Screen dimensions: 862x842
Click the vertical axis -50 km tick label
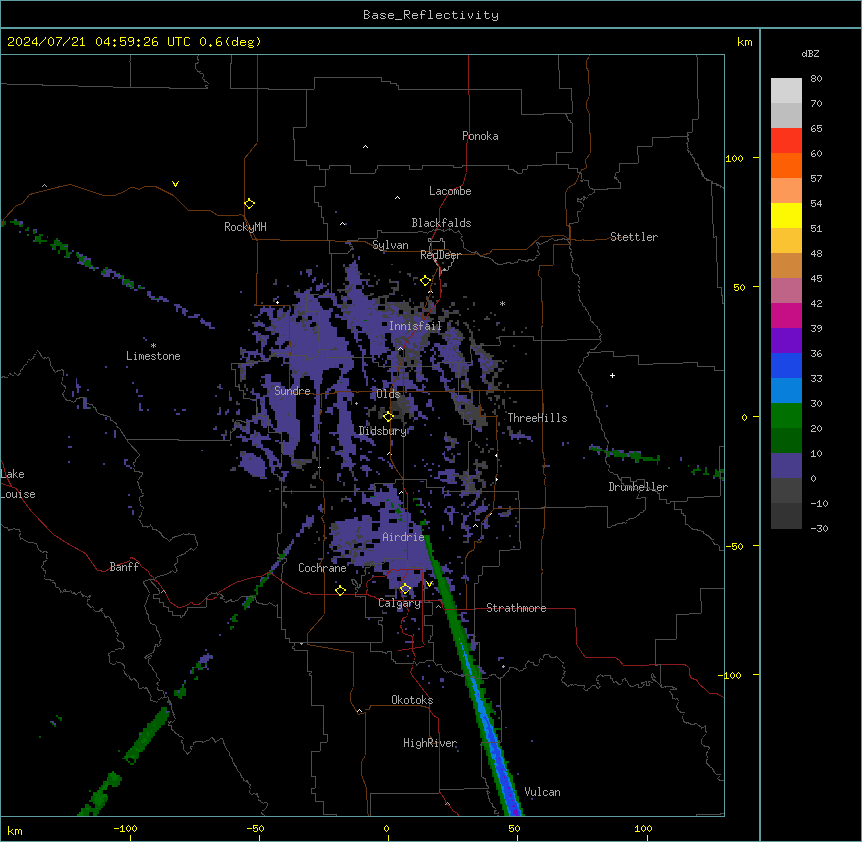click(x=734, y=546)
